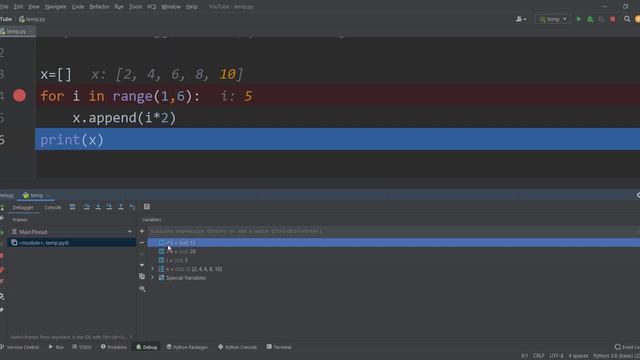The height and width of the screenshot is (360, 640).
Task: Select the <module>, temp.py:6 frame
Action: [x=71, y=243]
